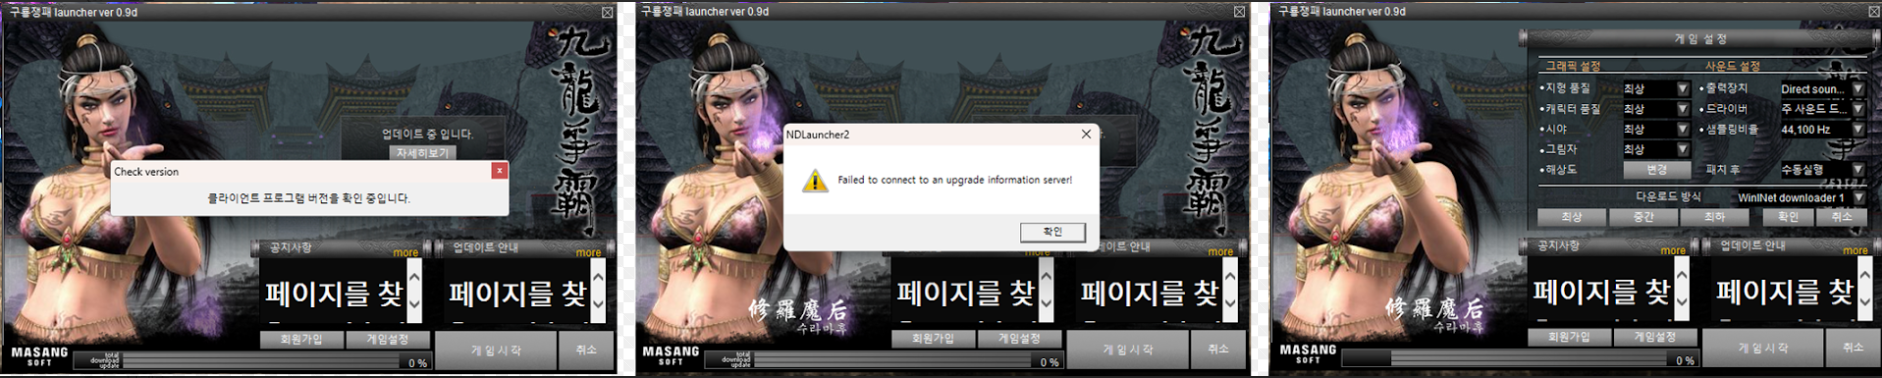Click the 그래픽 설정 section heading

(x=1573, y=66)
